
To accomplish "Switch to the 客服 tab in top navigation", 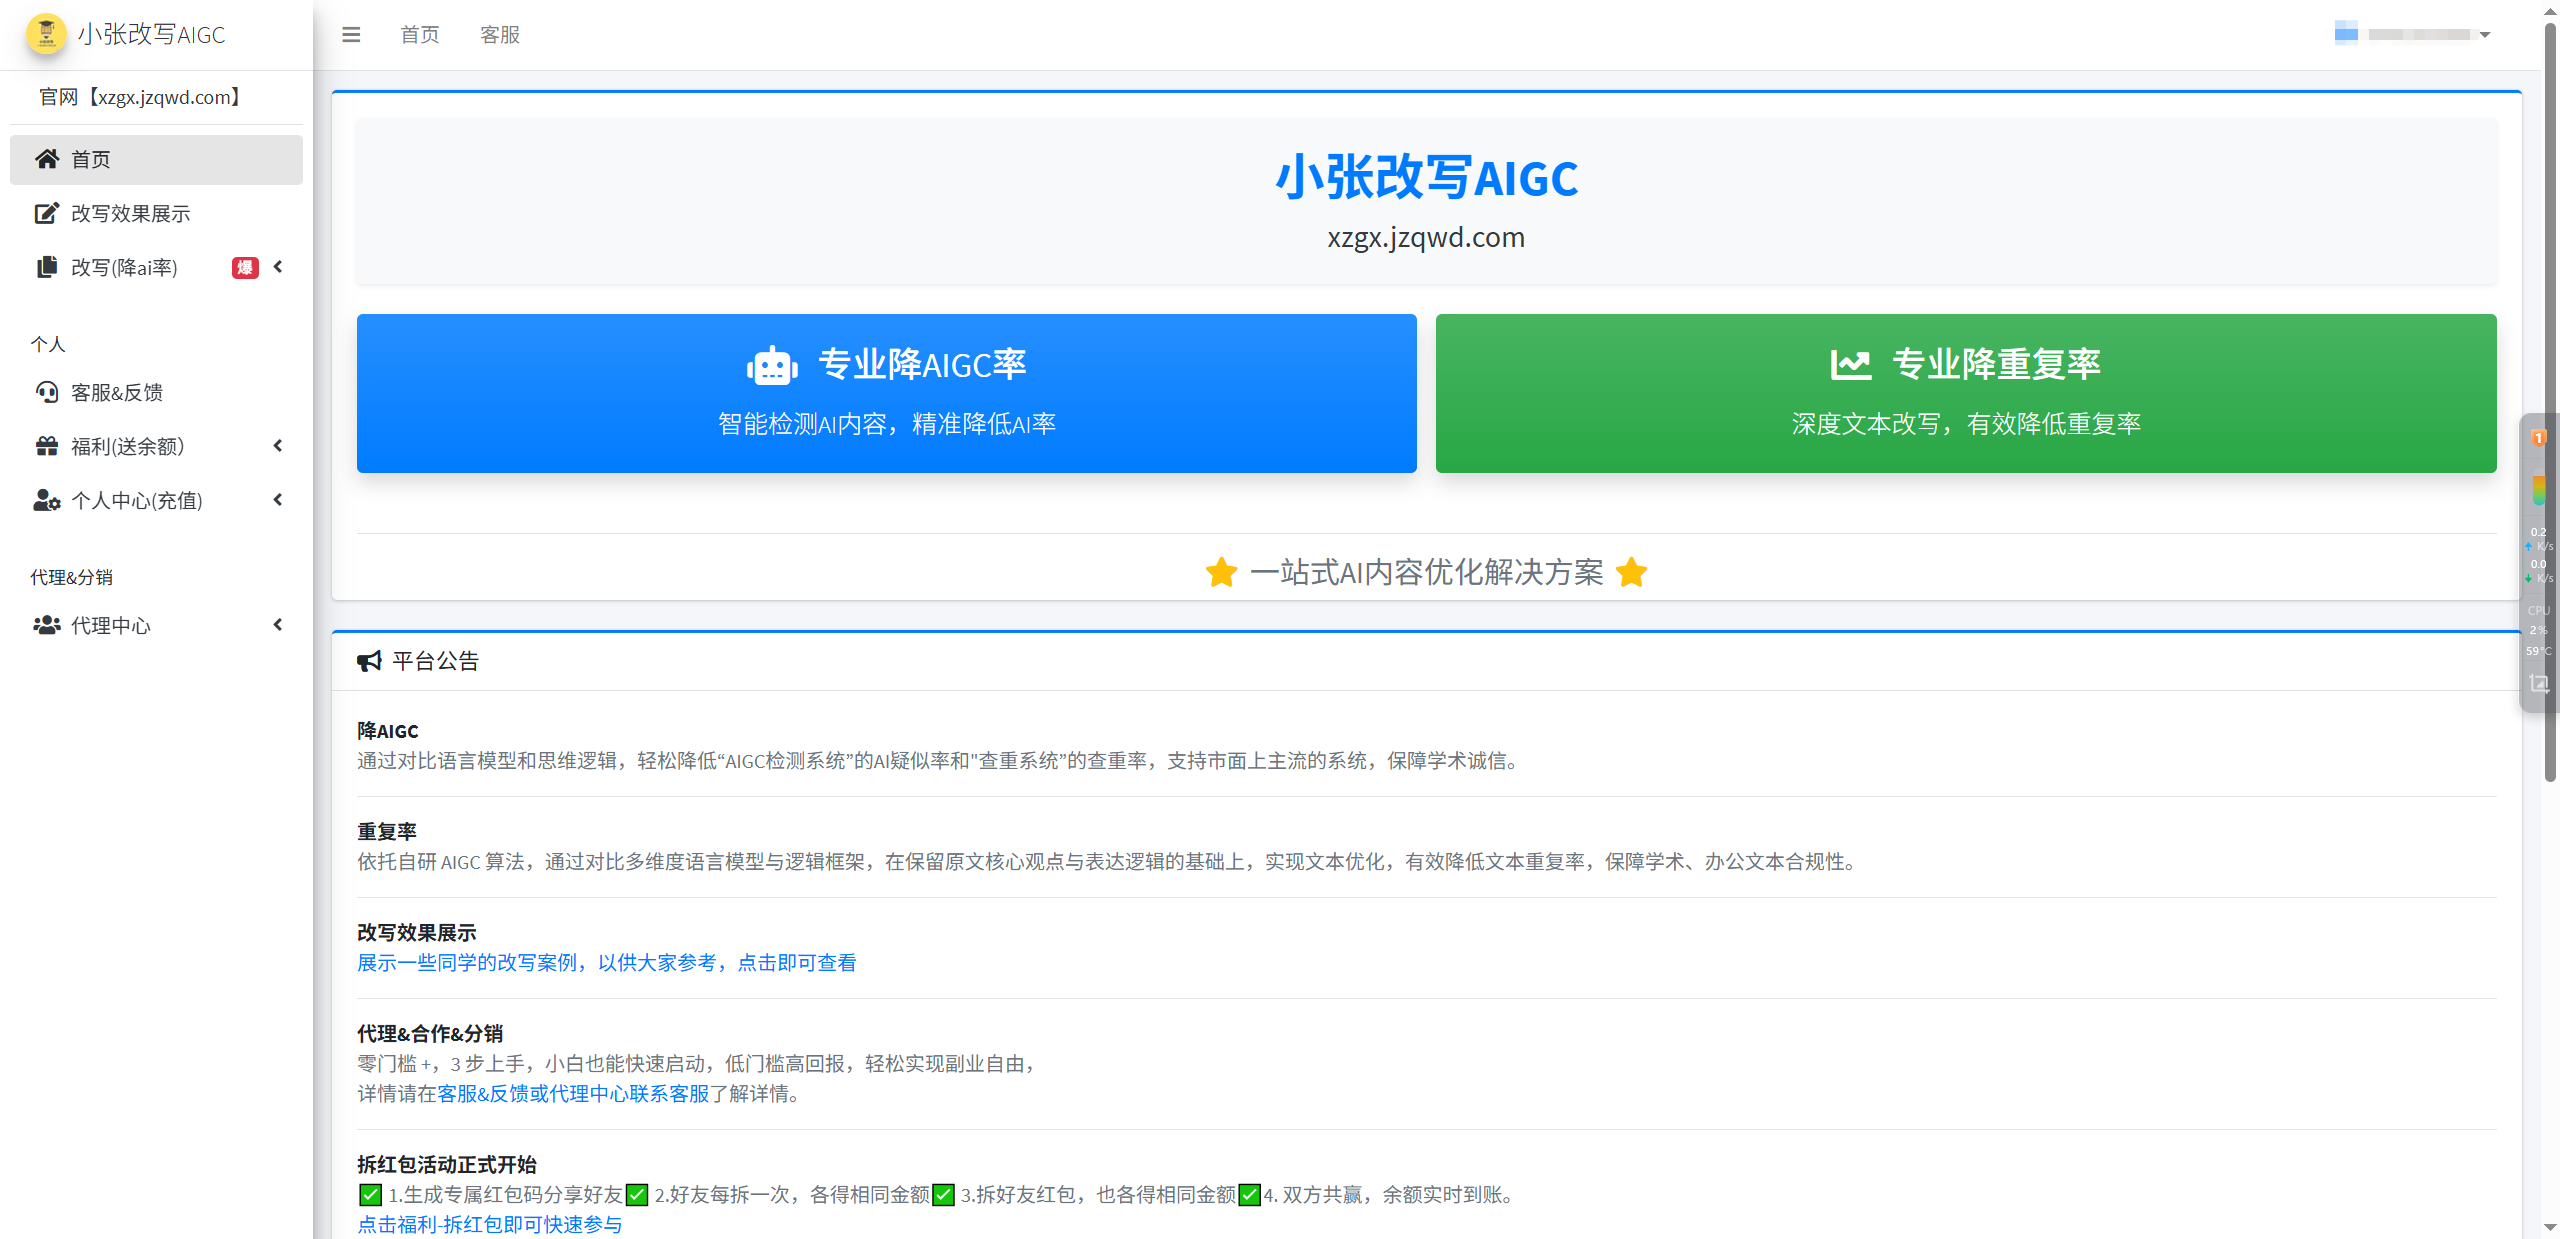I will point(500,34).
